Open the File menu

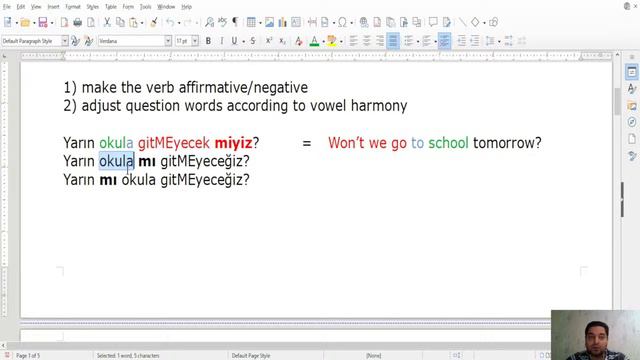click(x=7, y=7)
